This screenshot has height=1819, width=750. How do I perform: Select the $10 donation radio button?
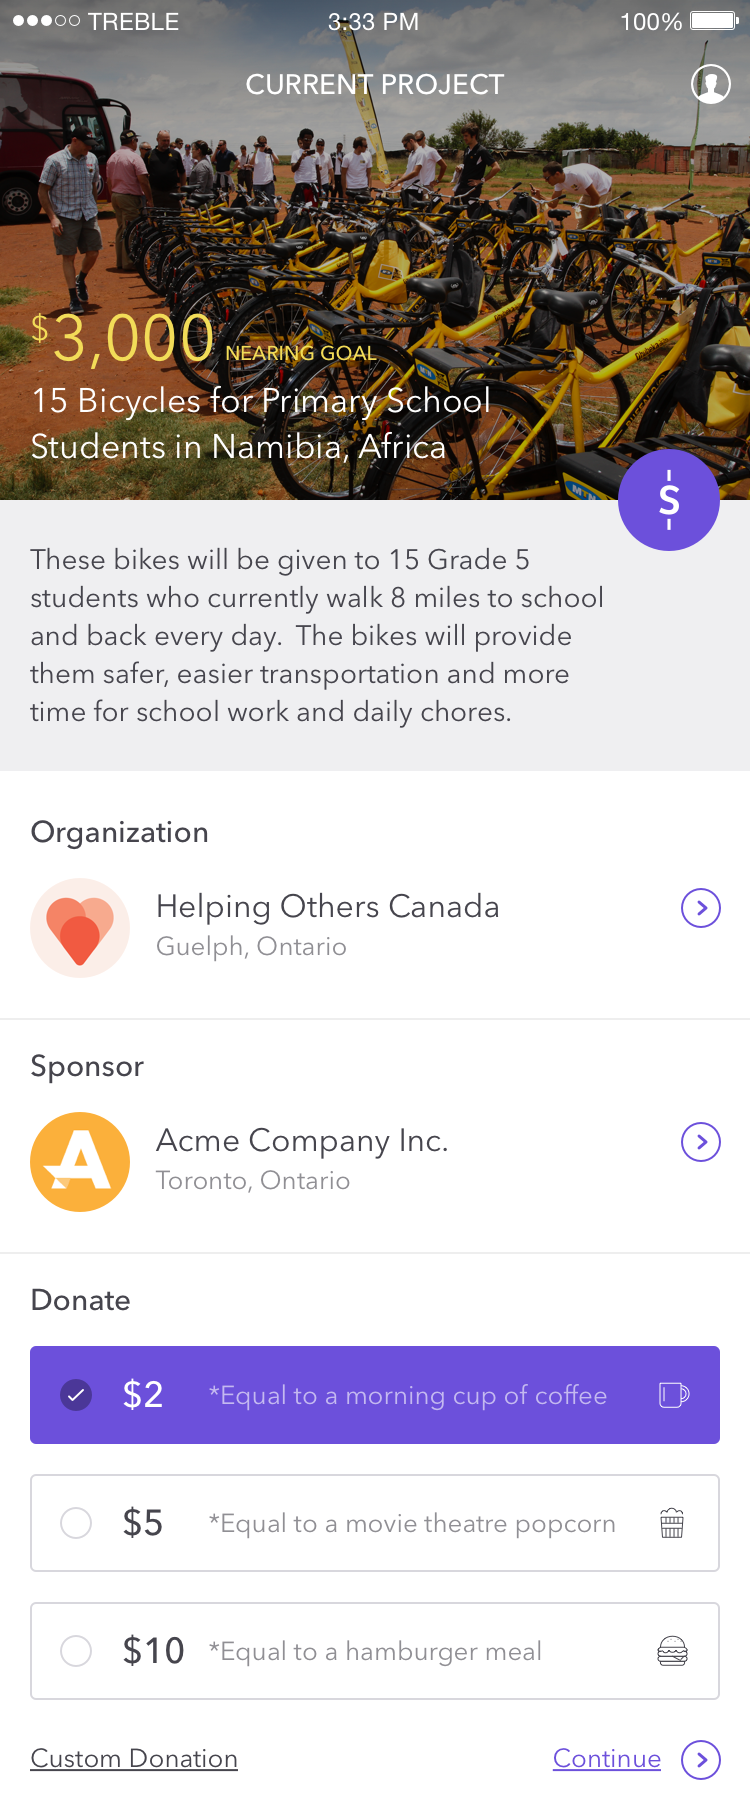(x=76, y=1651)
